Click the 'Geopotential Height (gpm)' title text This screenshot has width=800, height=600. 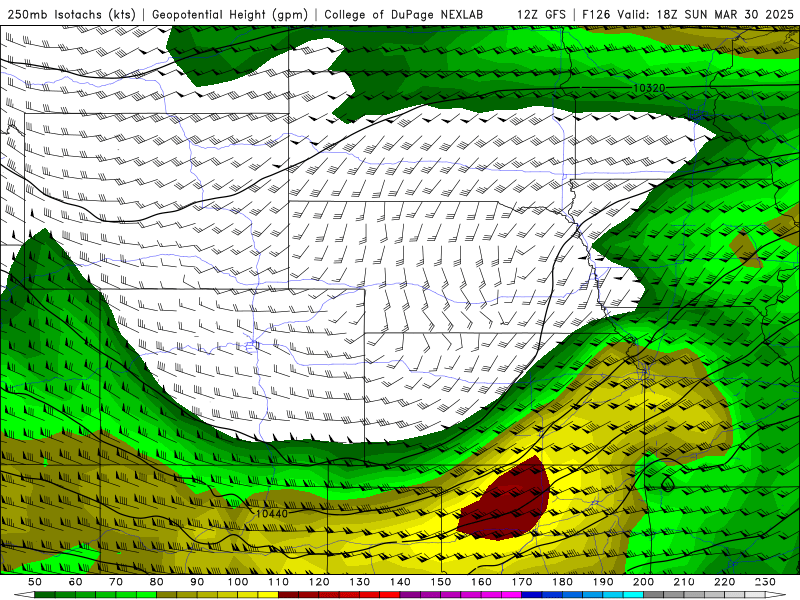click(x=230, y=14)
